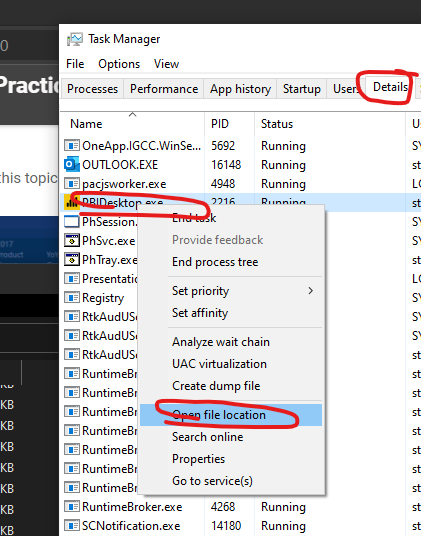Select the Details tab
The height and width of the screenshot is (536, 421).
coord(390,87)
